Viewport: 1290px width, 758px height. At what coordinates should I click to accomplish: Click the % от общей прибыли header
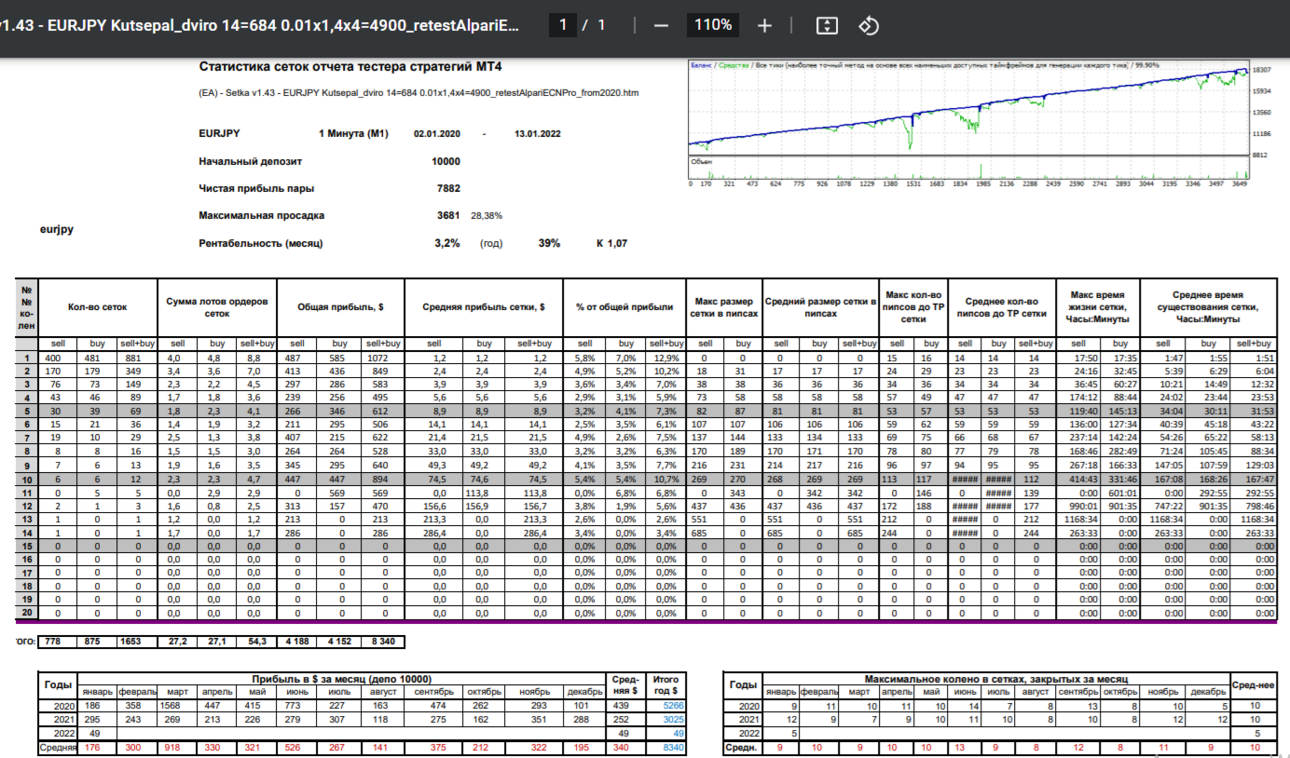tap(623, 308)
